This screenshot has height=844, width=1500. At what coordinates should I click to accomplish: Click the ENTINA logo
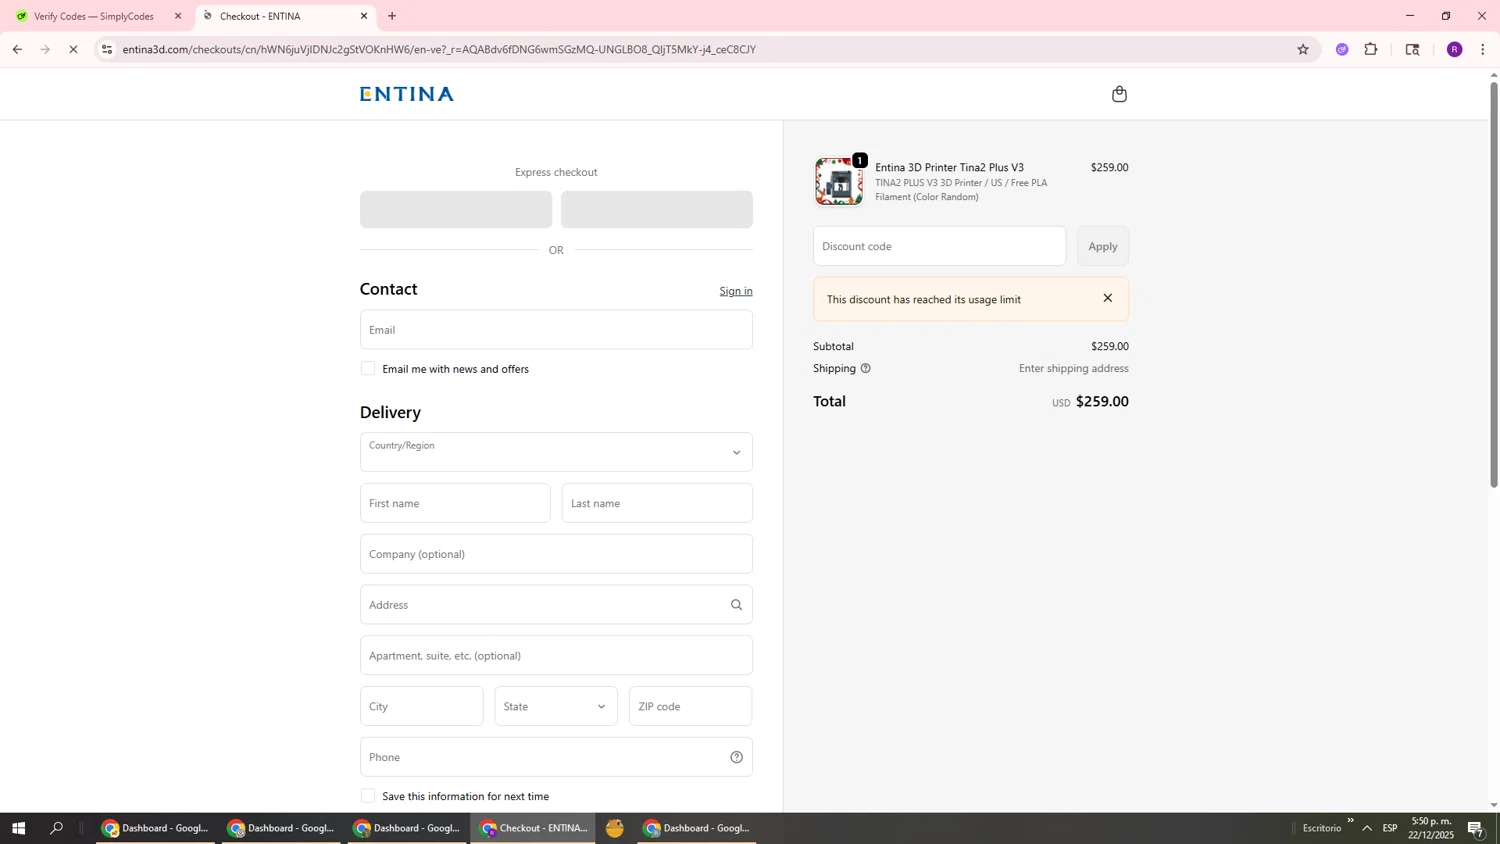coord(407,94)
